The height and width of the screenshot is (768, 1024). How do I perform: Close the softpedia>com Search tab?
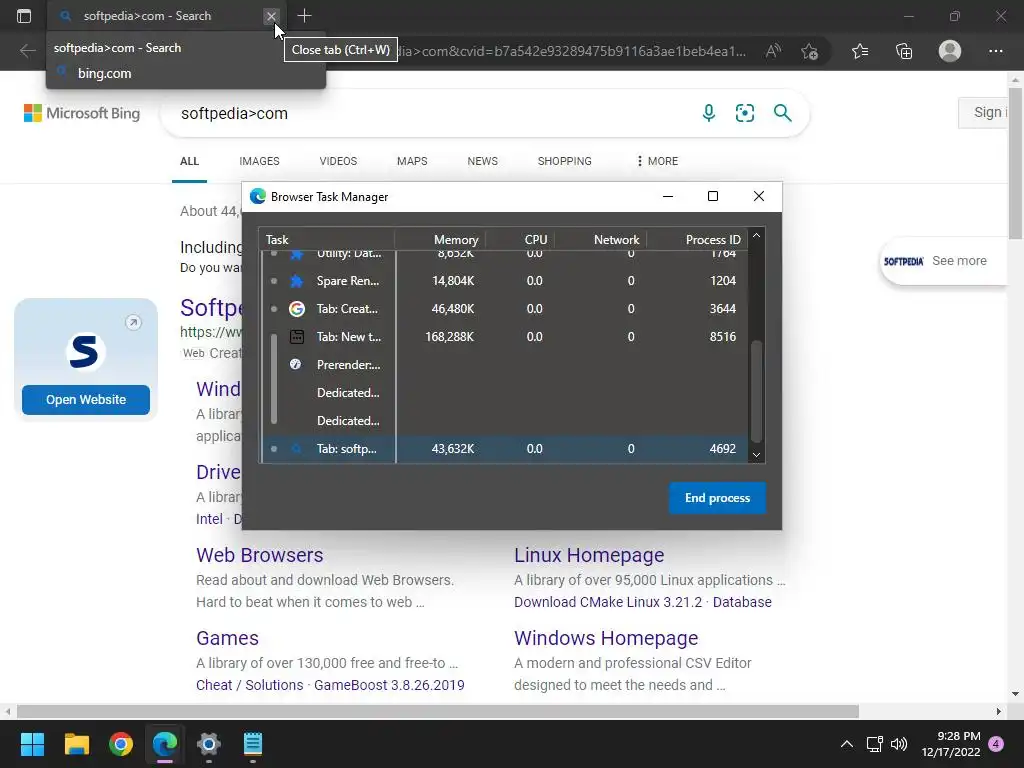pyautogui.click(x=271, y=16)
